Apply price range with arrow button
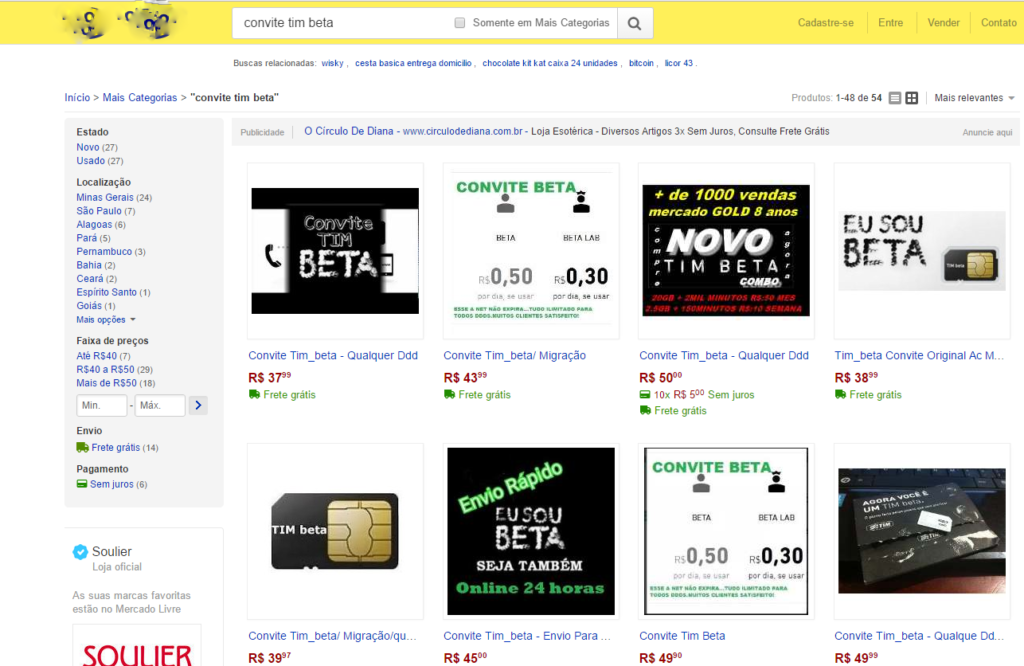This screenshot has width=1024, height=666. coord(198,405)
